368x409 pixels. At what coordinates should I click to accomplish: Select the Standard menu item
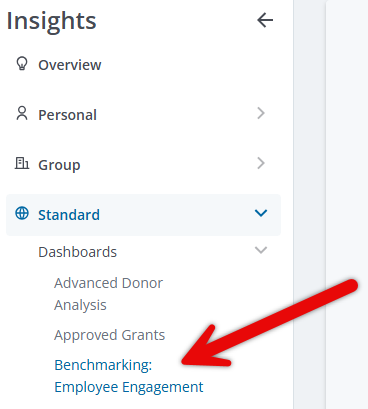(x=143, y=215)
